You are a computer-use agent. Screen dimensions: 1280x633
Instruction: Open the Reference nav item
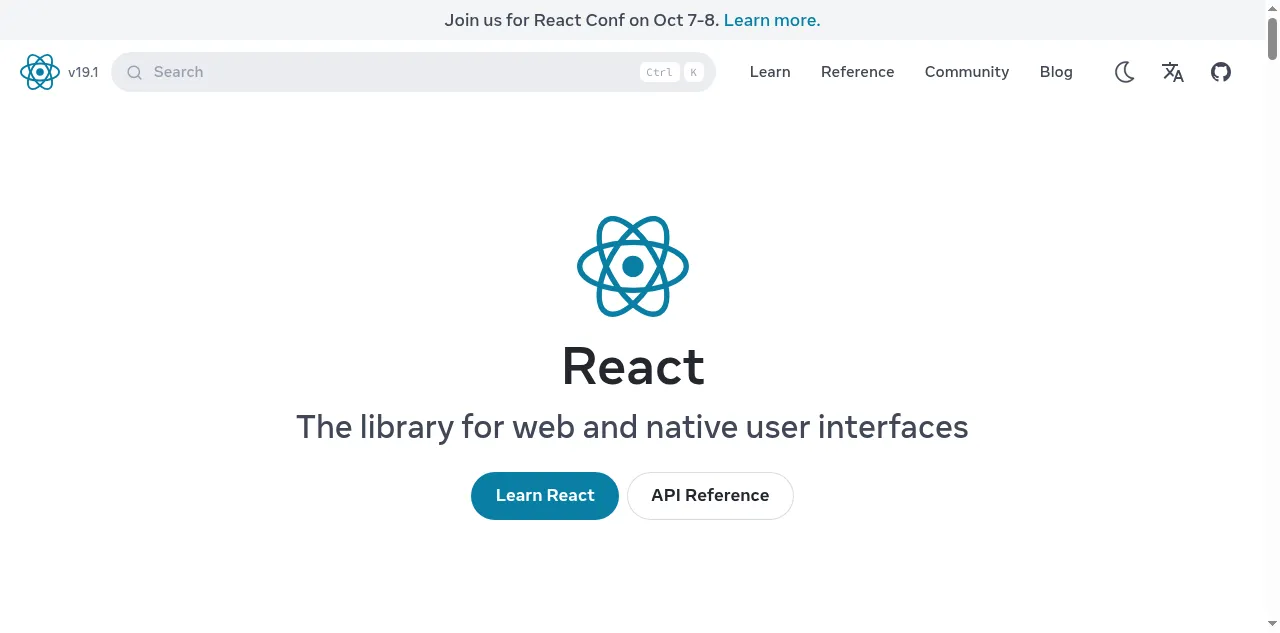(858, 72)
